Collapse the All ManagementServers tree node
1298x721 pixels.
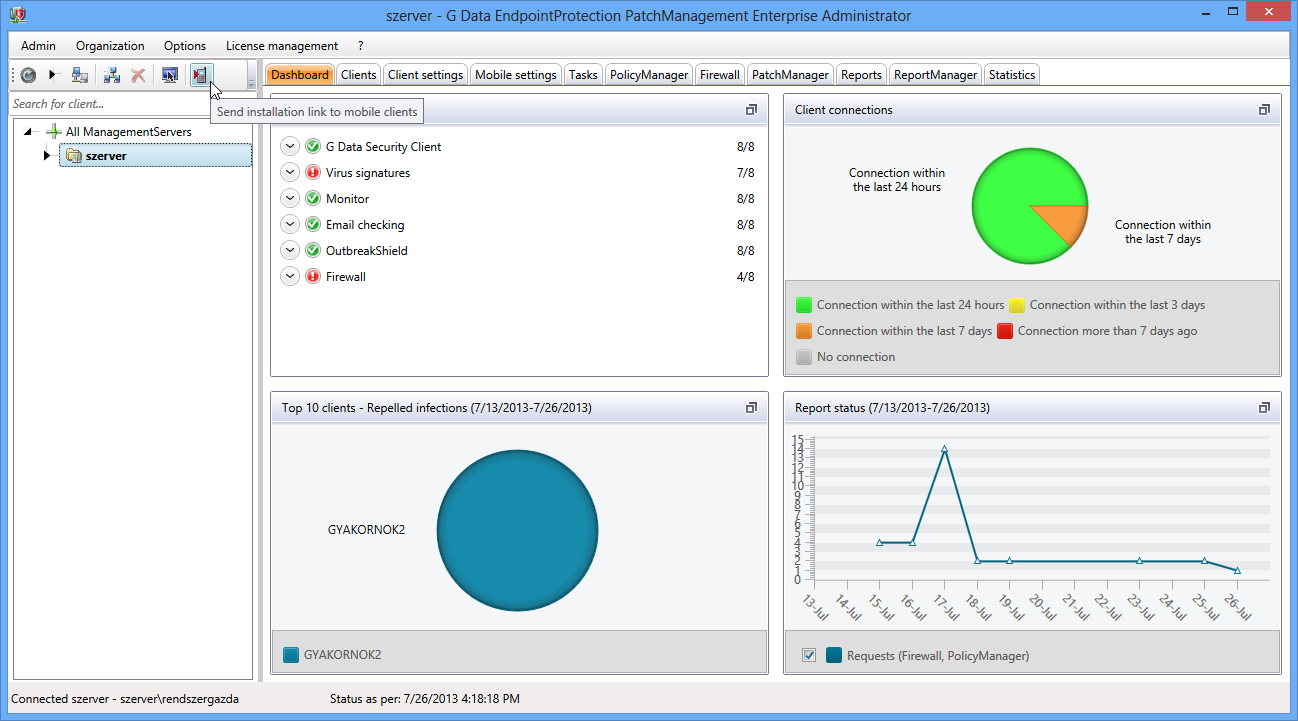tap(29, 132)
